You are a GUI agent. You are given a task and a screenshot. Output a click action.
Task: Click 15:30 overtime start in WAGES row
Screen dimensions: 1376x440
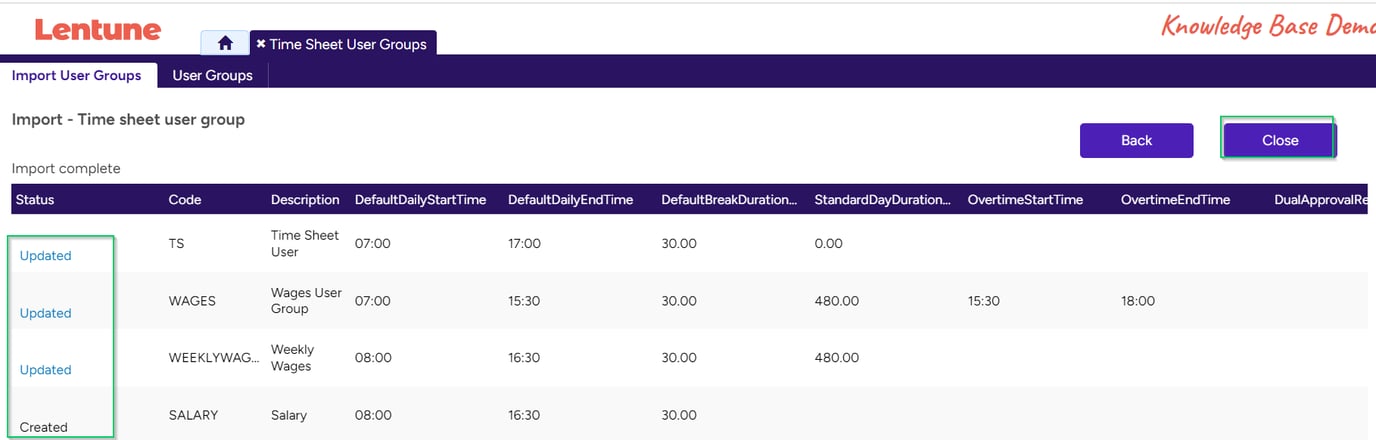[983, 300]
